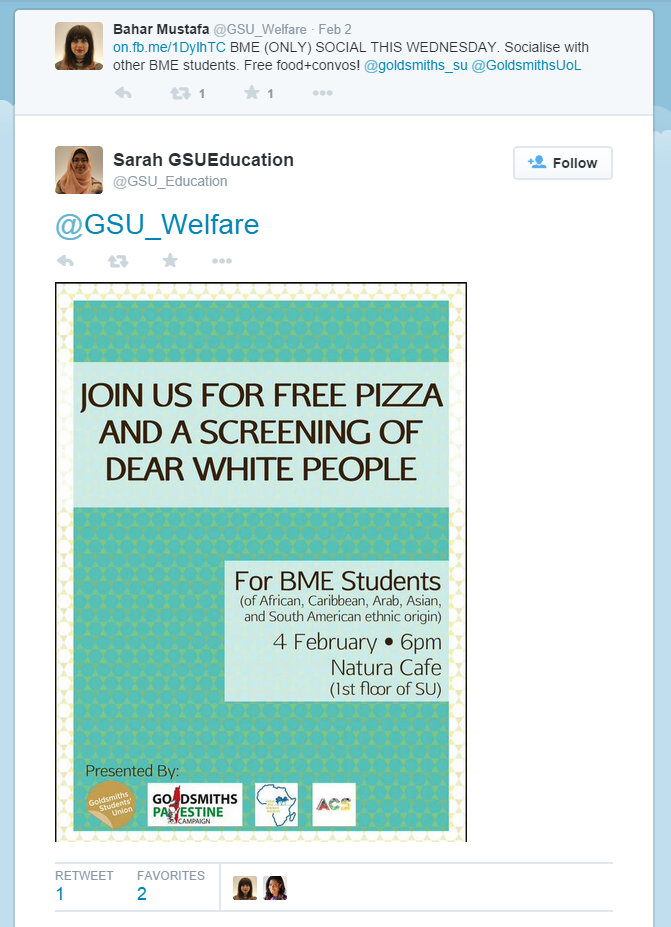This screenshot has height=927, width=671.
Task: Open the large @GSU_Welfare mention
Action: coord(157,225)
